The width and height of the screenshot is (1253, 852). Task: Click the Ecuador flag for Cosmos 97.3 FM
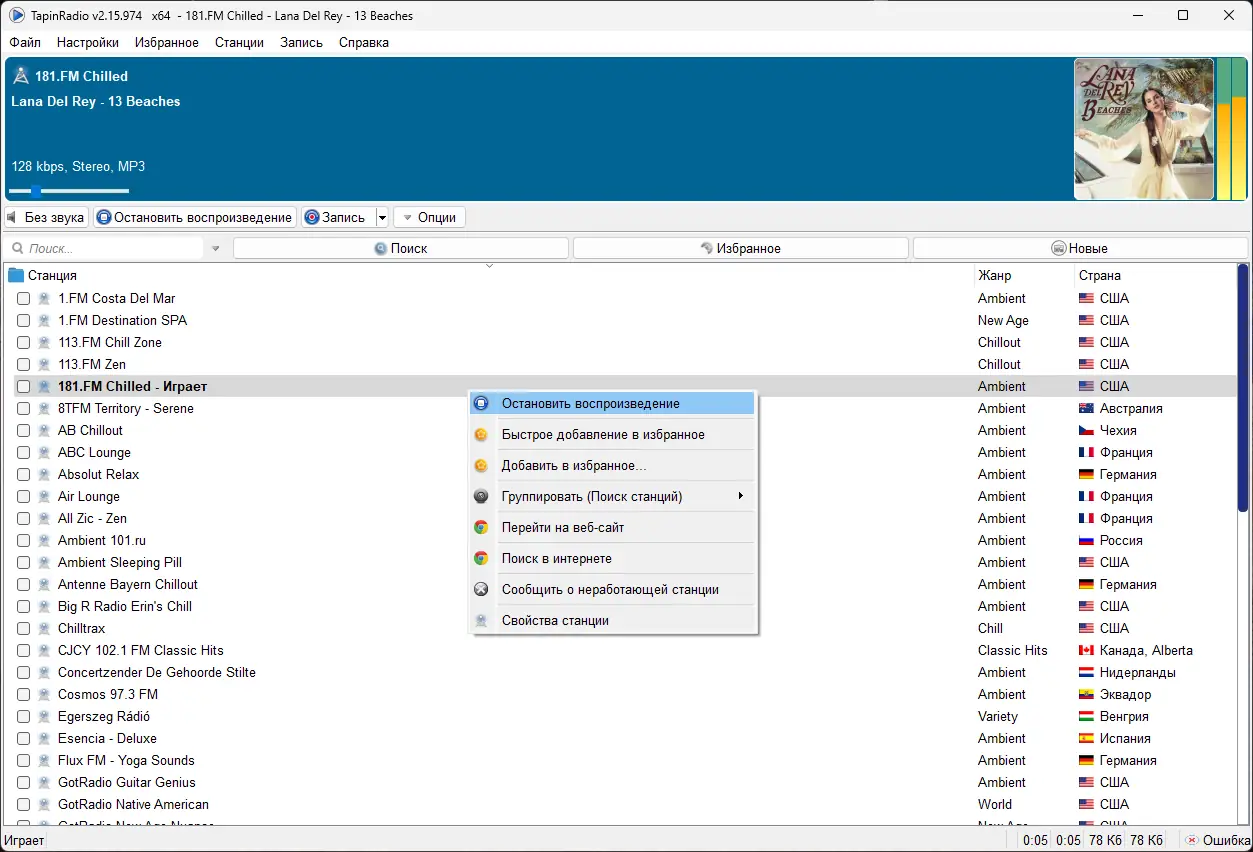1086,694
